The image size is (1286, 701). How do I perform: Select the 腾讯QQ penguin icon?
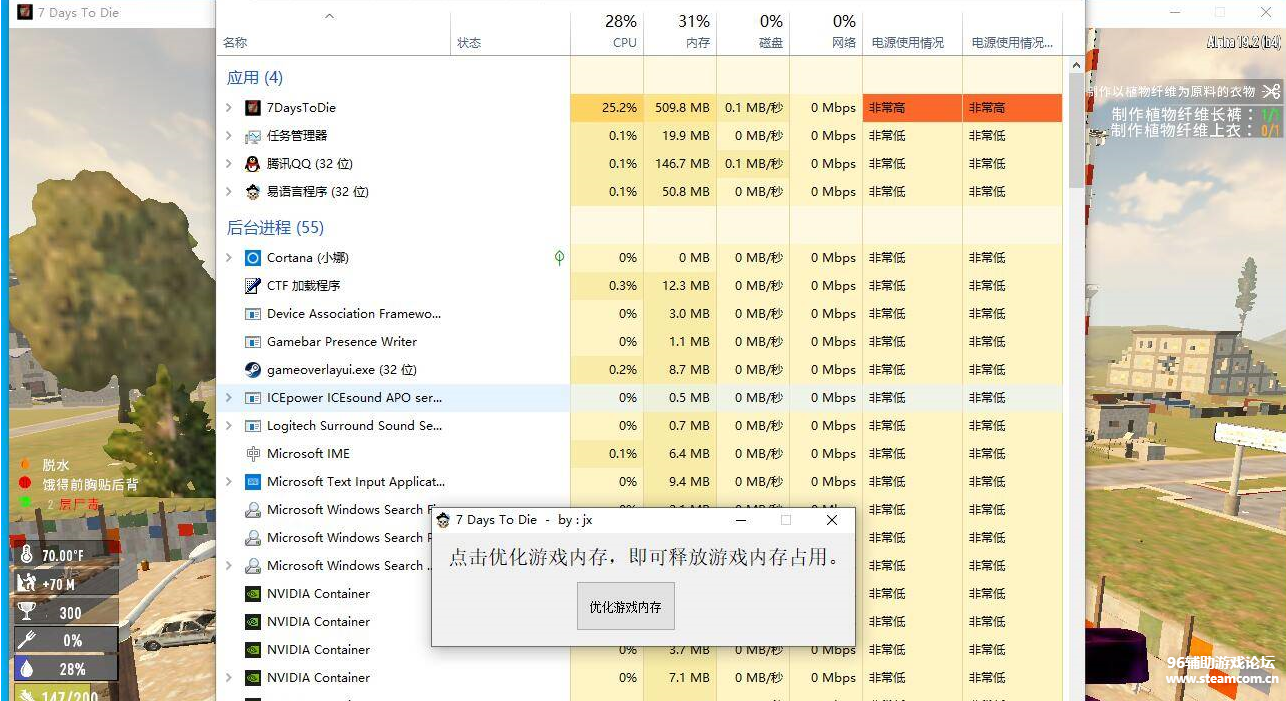tap(253, 164)
